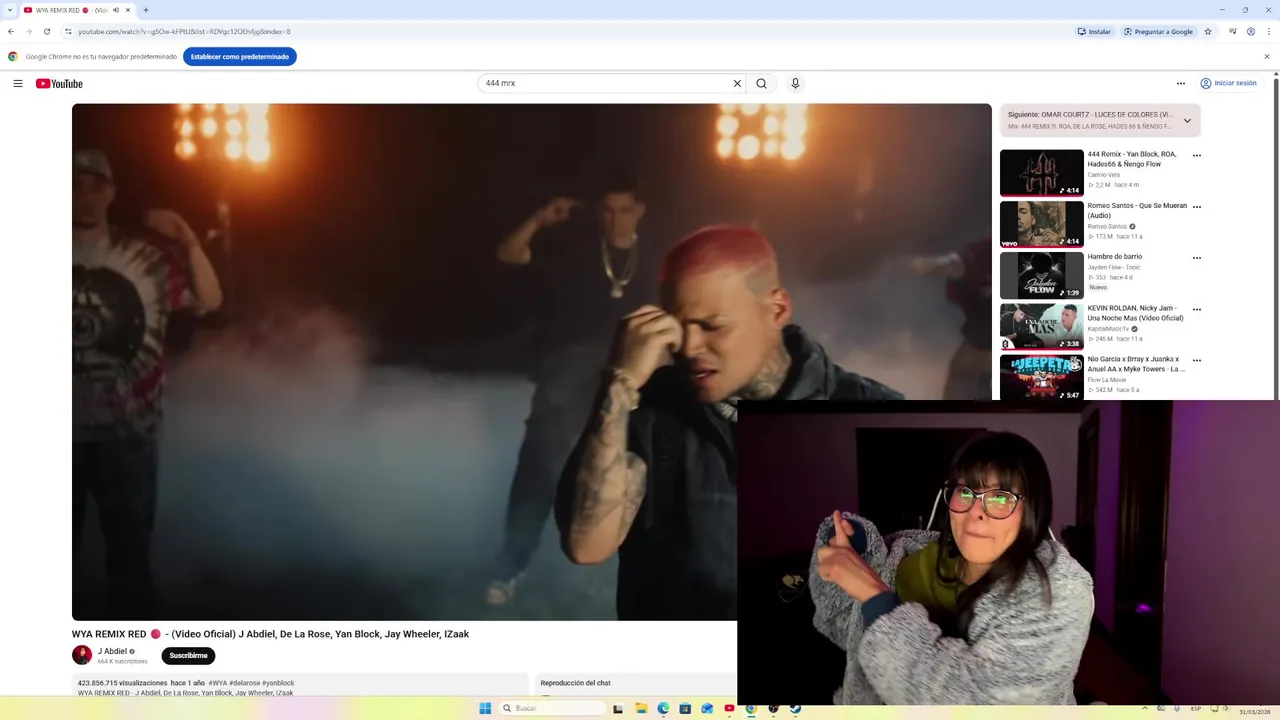
Task: Click 'Romeo Santos - Que Se Mueran' title
Action: pos(1137,210)
